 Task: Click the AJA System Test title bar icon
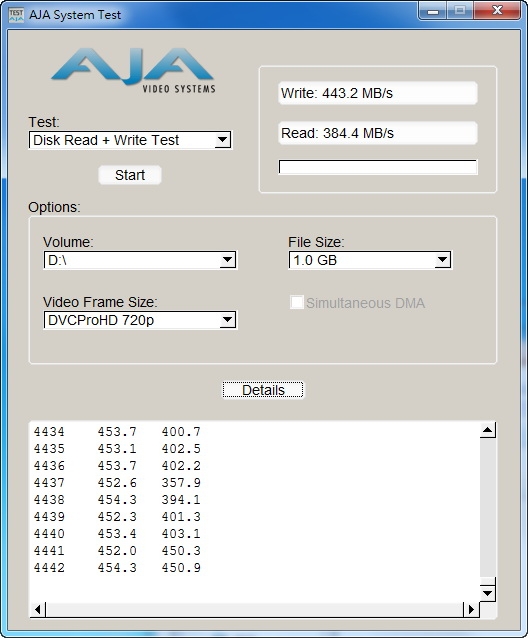[16, 15]
